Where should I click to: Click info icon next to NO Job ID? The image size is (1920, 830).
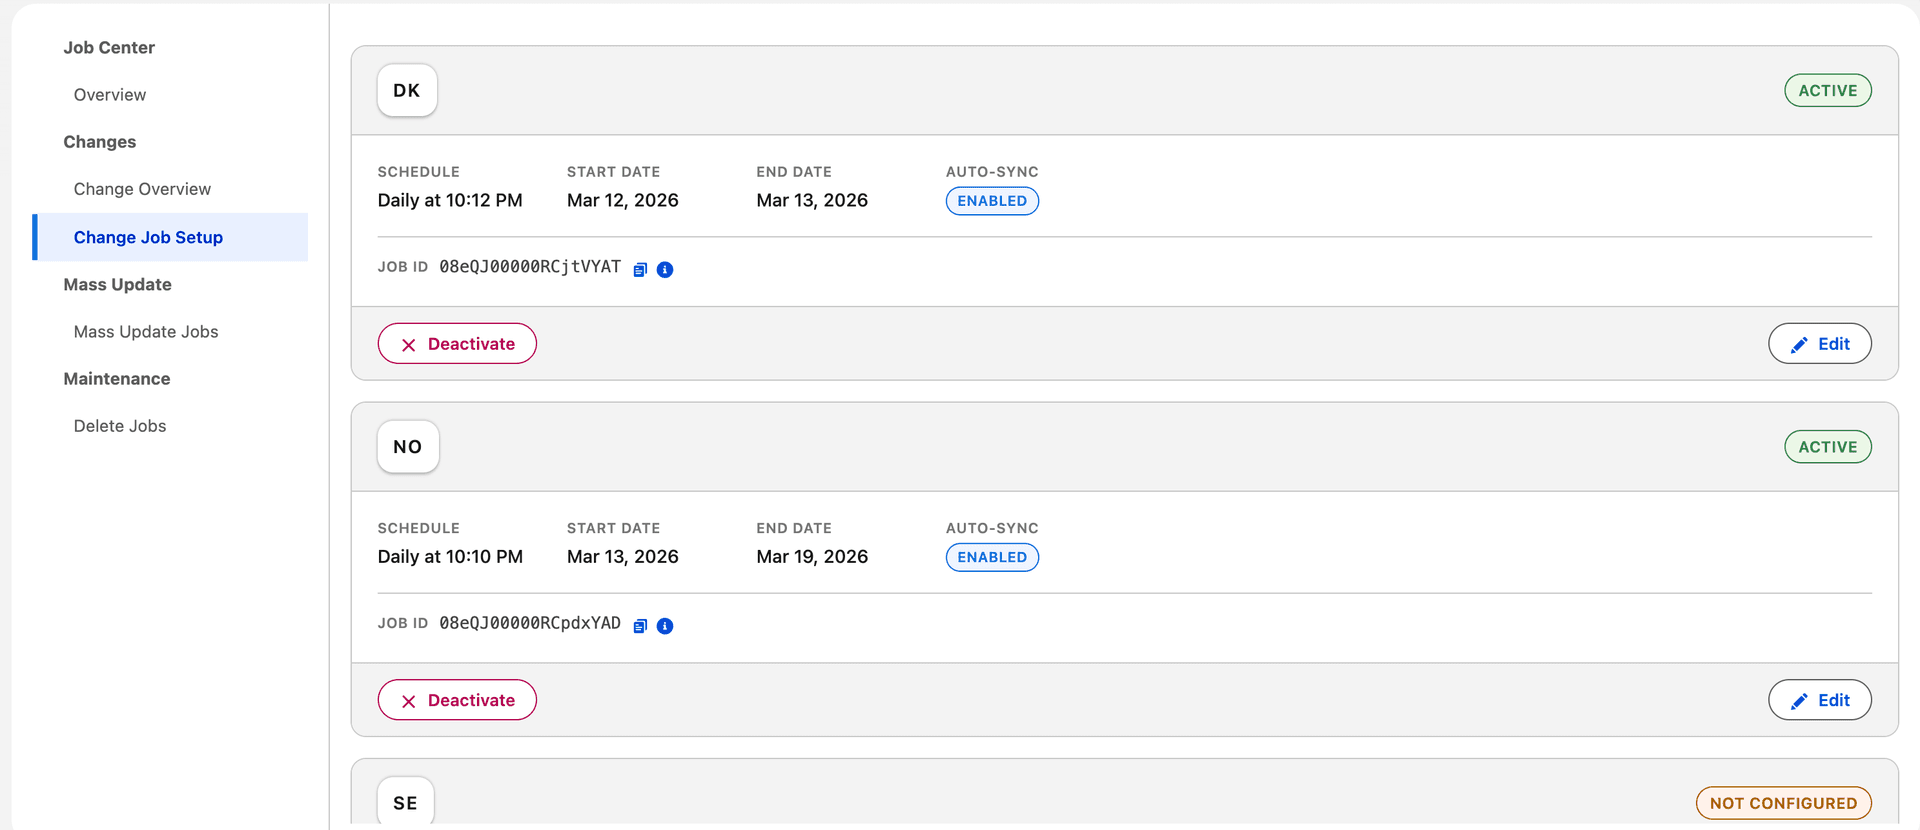coord(666,625)
